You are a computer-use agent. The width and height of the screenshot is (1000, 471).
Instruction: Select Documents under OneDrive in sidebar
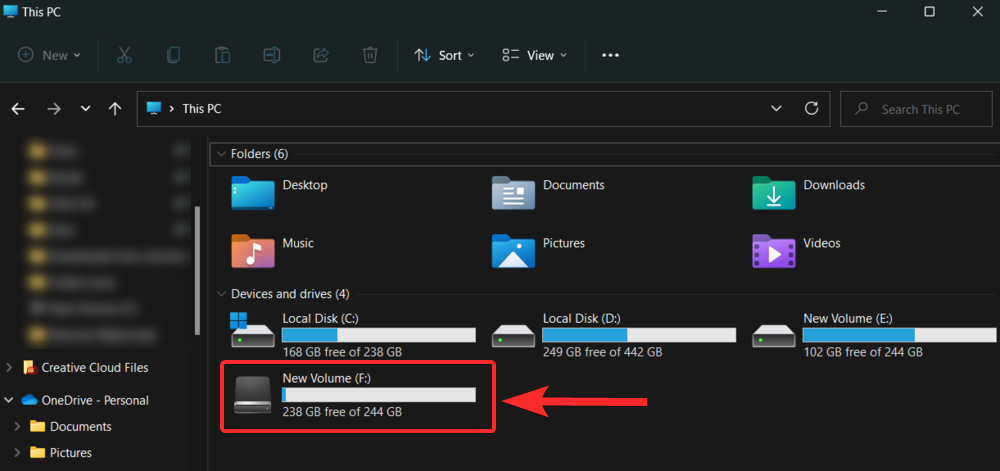coord(71,426)
